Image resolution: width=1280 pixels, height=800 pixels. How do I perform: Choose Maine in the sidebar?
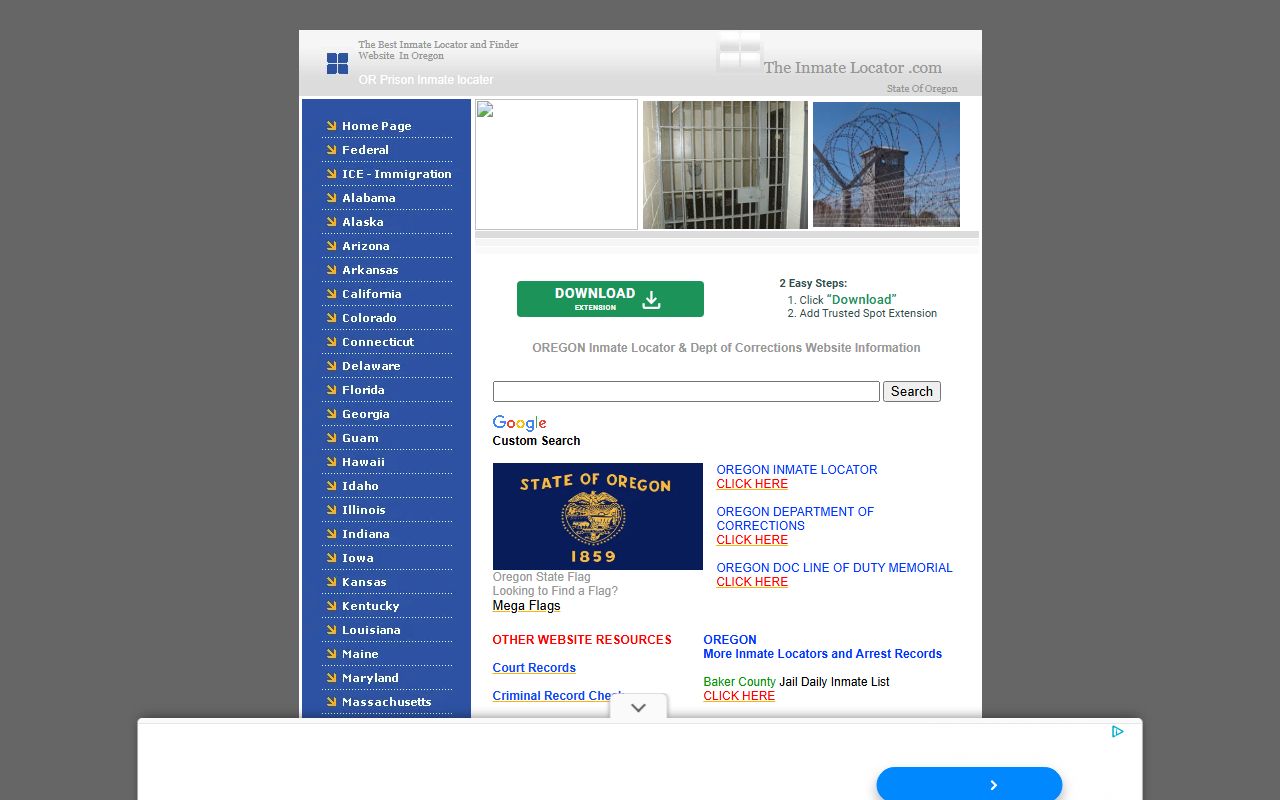coord(360,654)
